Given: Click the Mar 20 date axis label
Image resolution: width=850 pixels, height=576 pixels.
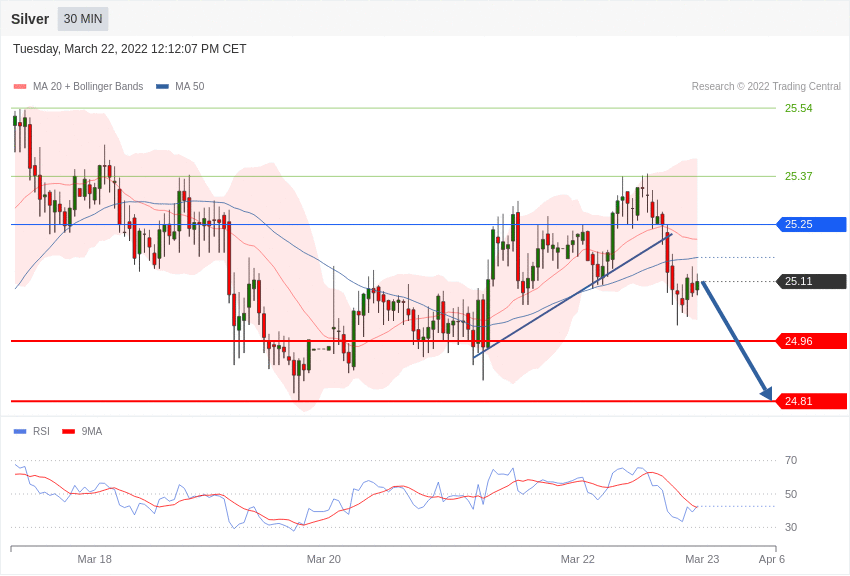Looking at the screenshot, I should tap(324, 559).
